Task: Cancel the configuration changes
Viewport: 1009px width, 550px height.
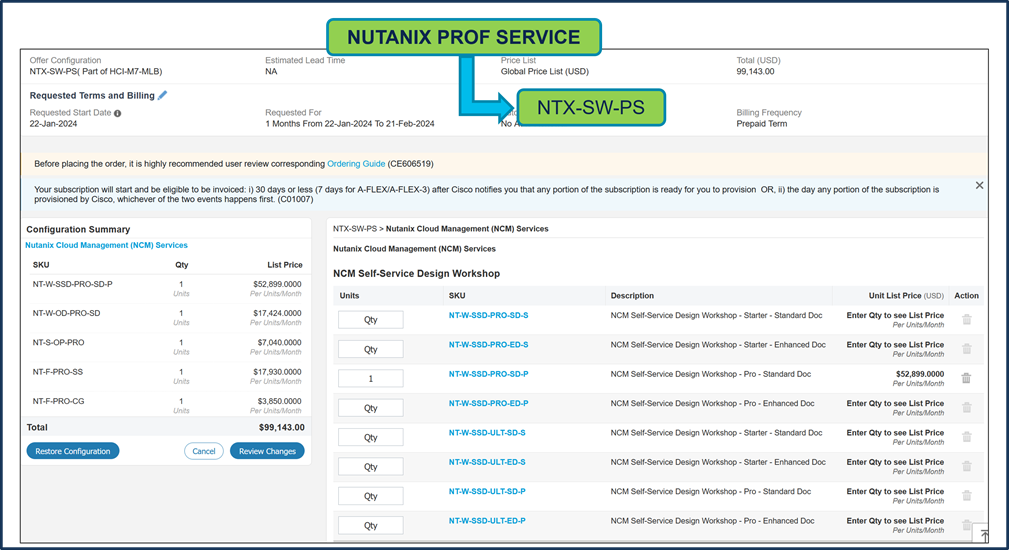Action: coord(203,451)
